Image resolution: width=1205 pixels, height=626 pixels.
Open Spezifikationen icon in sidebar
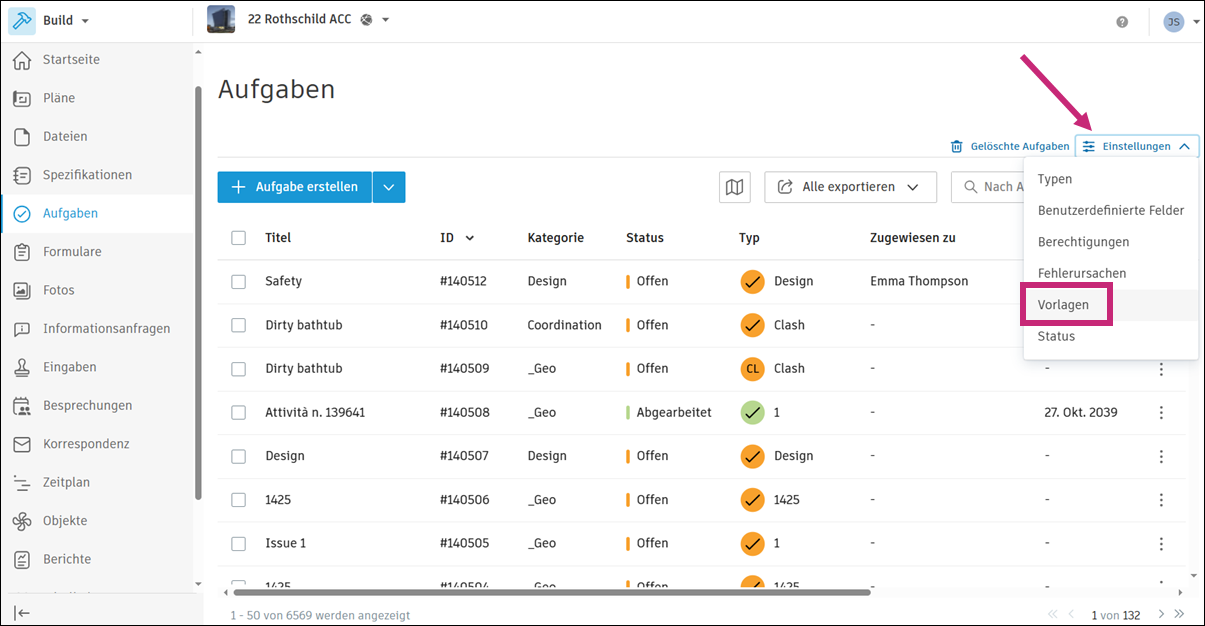[x=22, y=175]
